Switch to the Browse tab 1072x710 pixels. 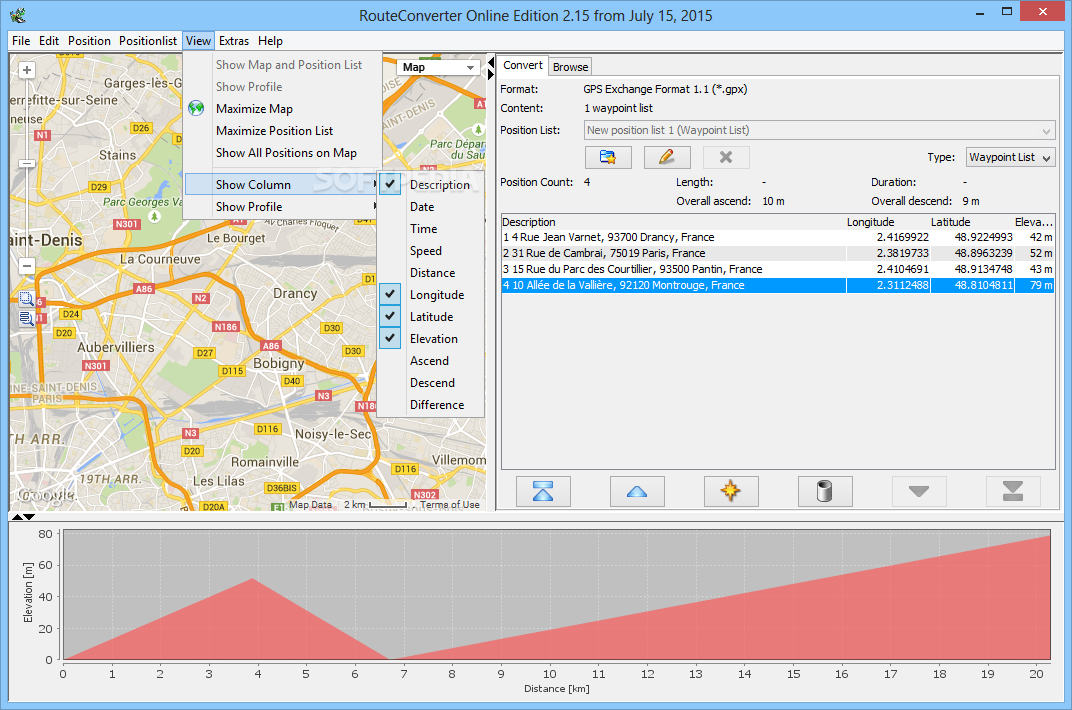click(x=570, y=67)
